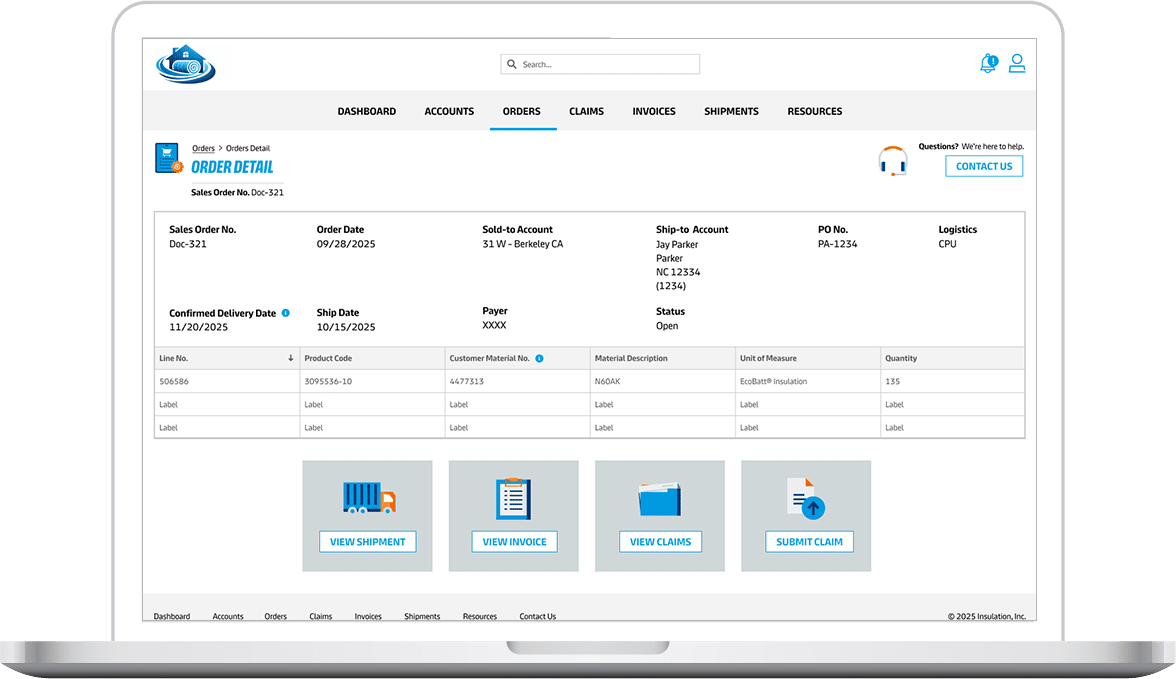Click the headset support icon

click(892, 161)
